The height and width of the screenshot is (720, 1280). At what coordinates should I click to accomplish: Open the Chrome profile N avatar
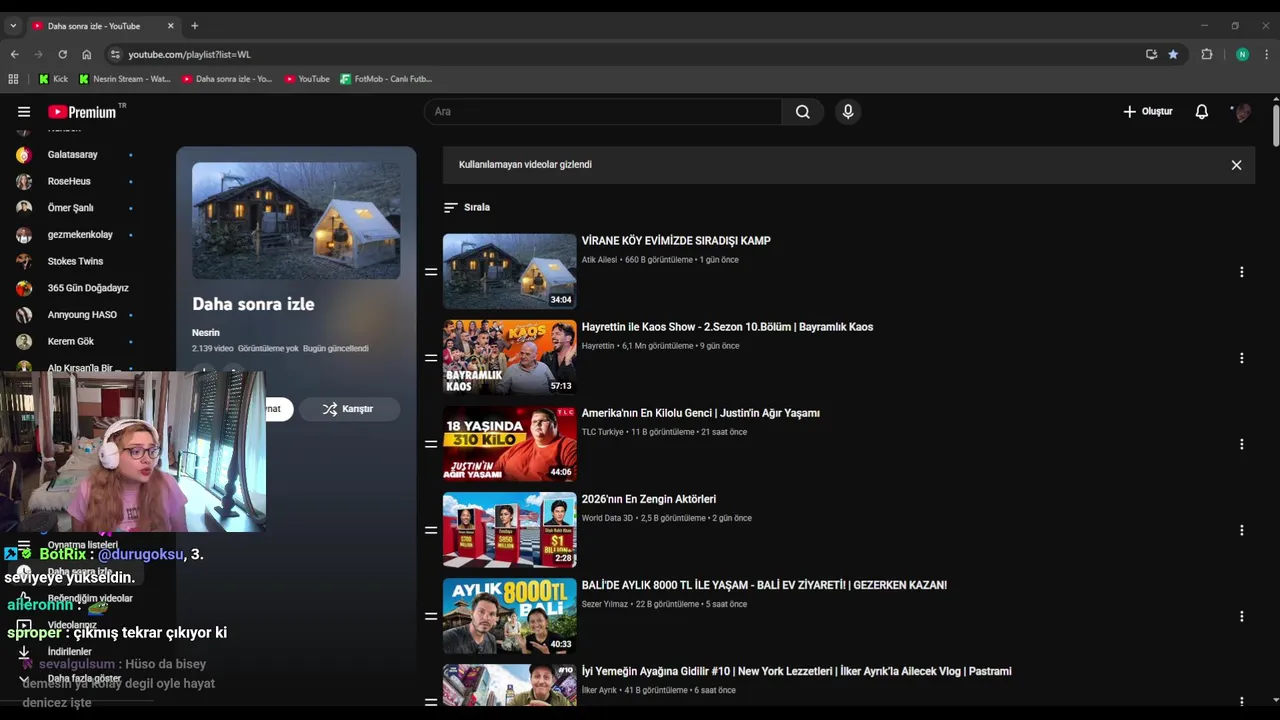pos(1242,54)
